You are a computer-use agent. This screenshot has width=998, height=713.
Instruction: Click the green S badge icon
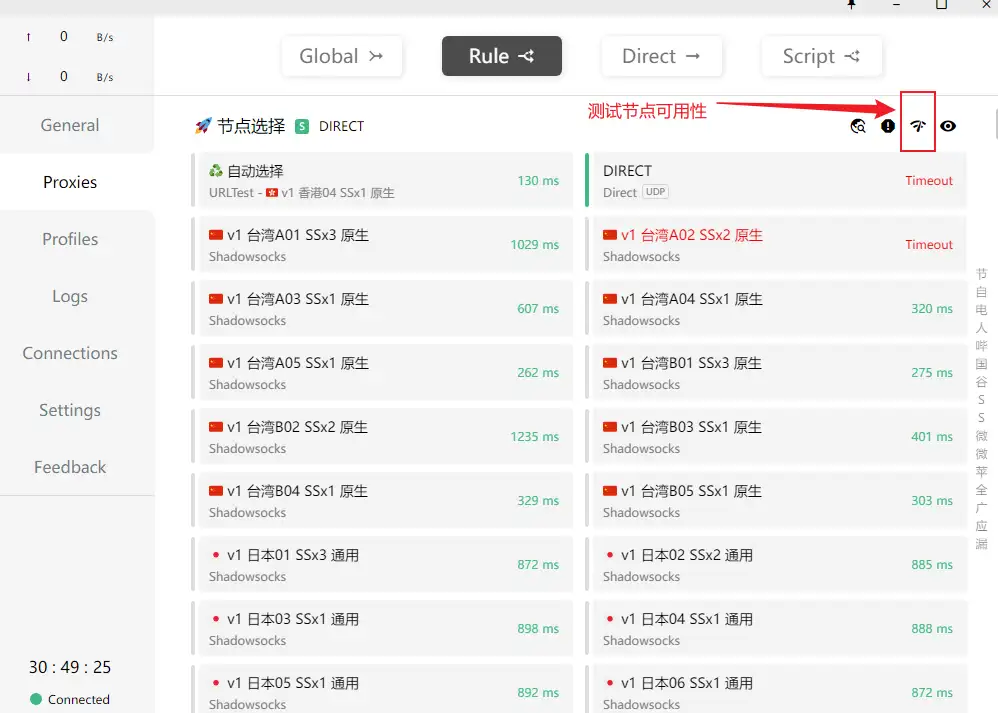click(x=302, y=126)
